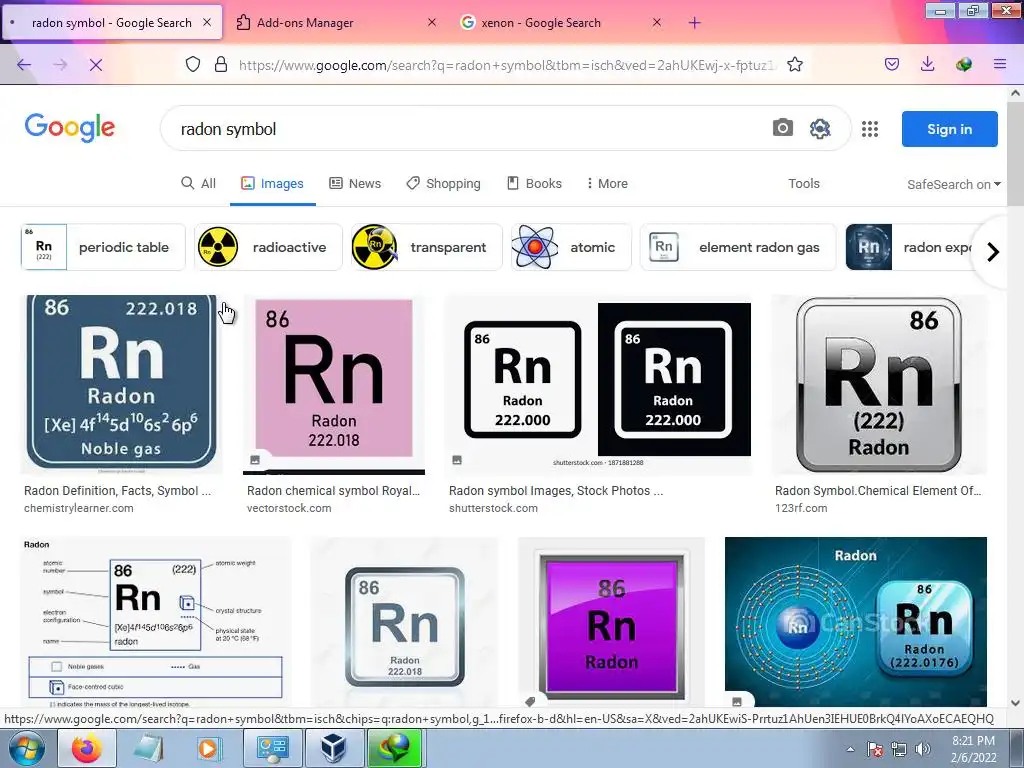1024x768 pixels.
Task: Go back to previous page
Action: coord(24,64)
